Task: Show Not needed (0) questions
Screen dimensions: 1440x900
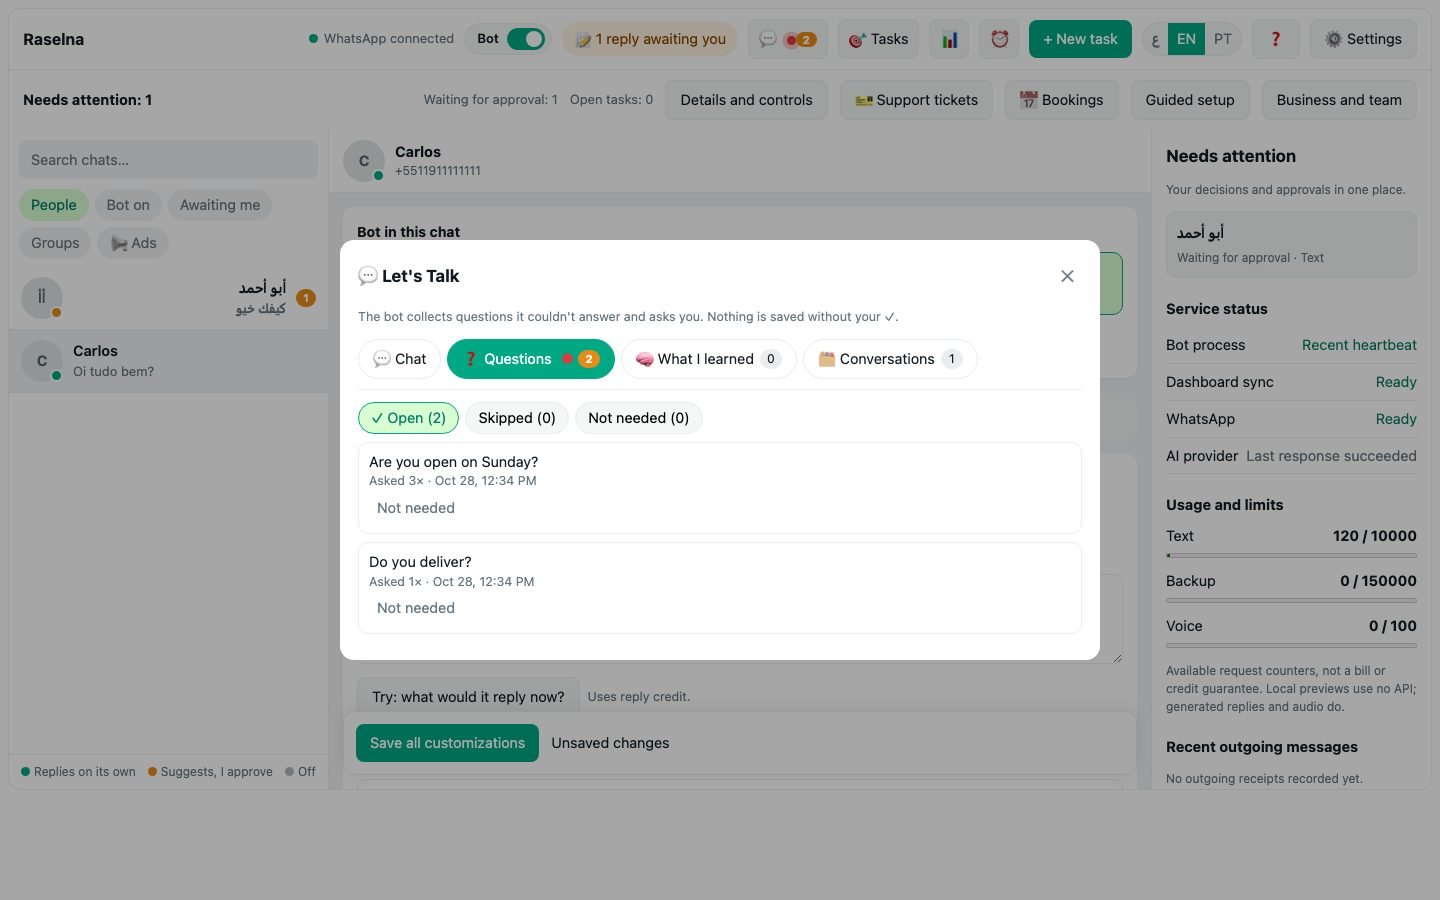Action: point(638,418)
